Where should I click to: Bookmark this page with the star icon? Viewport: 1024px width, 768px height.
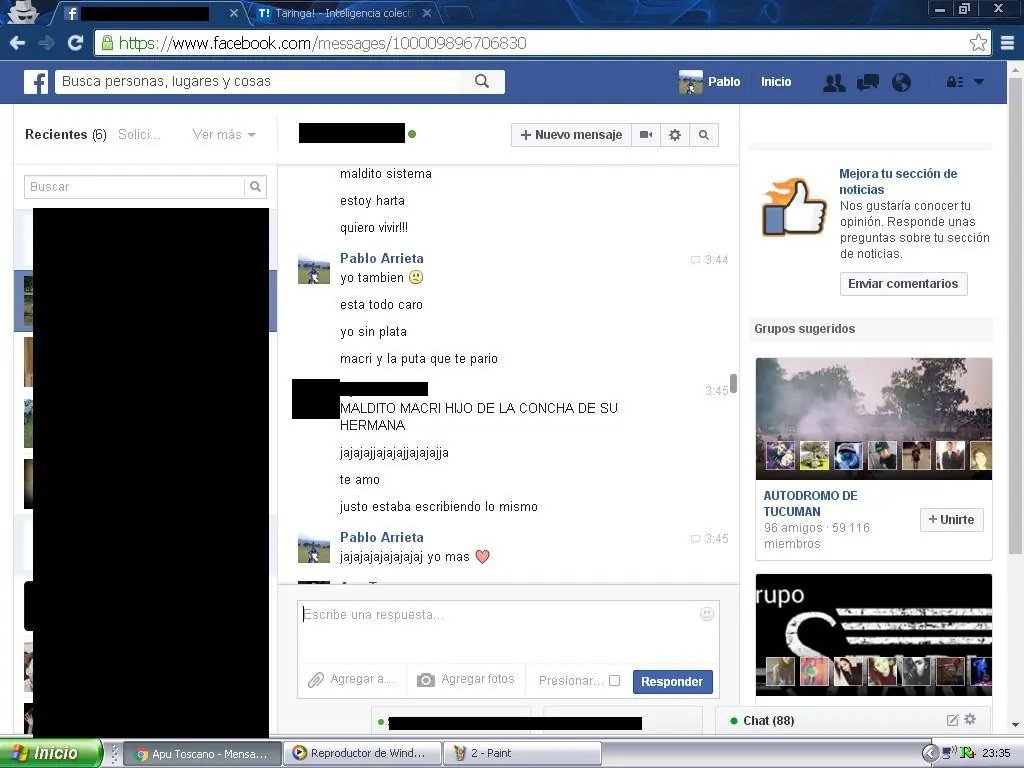[x=978, y=43]
